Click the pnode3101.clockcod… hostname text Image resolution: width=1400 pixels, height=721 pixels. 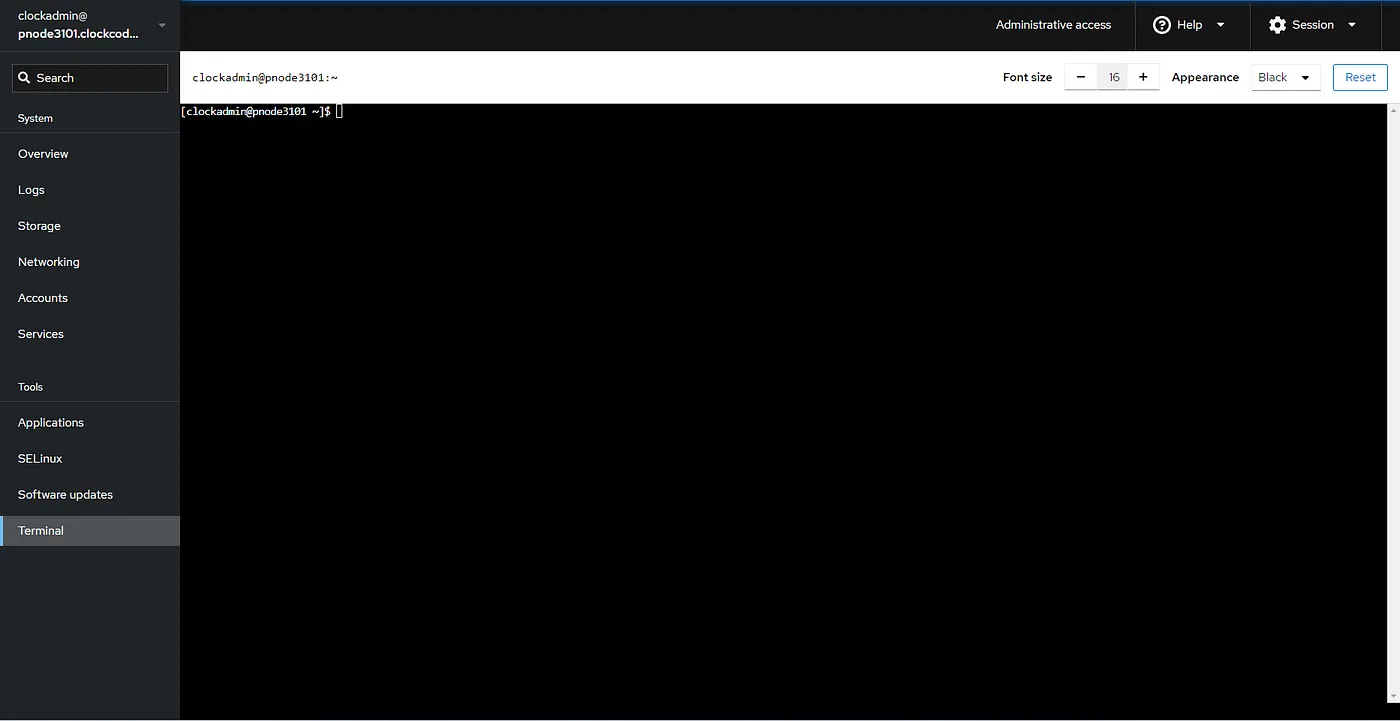pyautogui.click(x=78, y=34)
